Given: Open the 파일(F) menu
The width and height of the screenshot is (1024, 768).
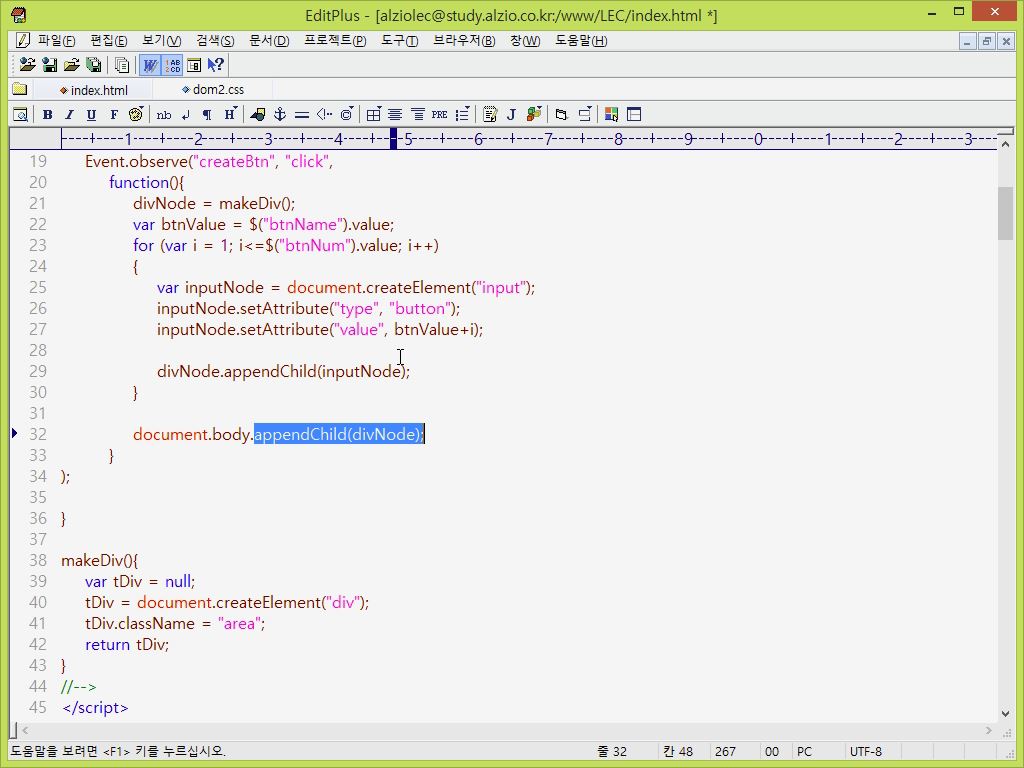Looking at the screenshot, I should point(56,40).
